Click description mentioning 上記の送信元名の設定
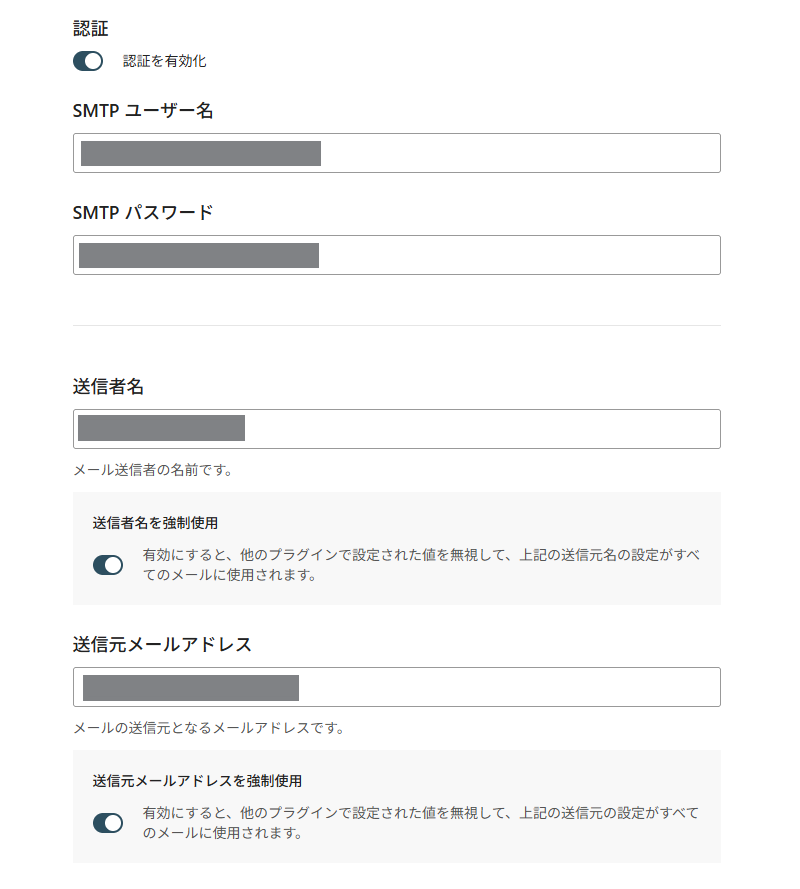 click(x=421, y=565)
